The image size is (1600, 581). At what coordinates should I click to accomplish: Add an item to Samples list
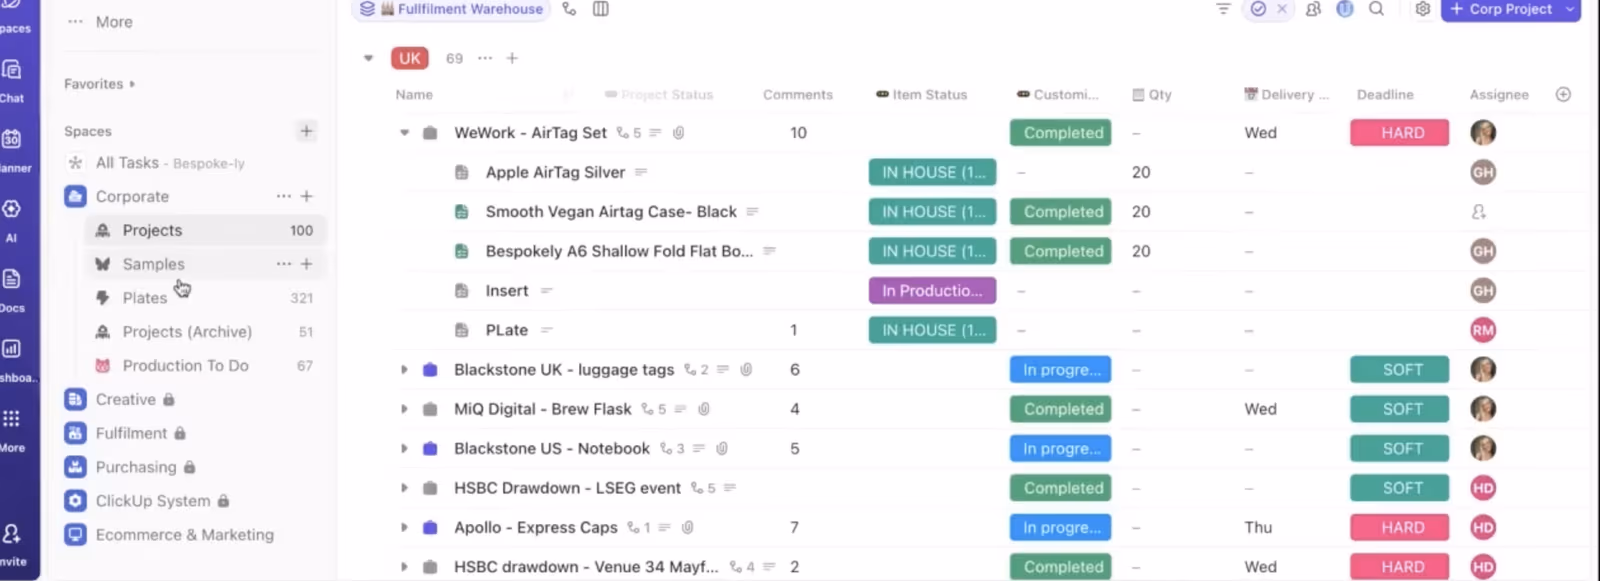(307, 264)
